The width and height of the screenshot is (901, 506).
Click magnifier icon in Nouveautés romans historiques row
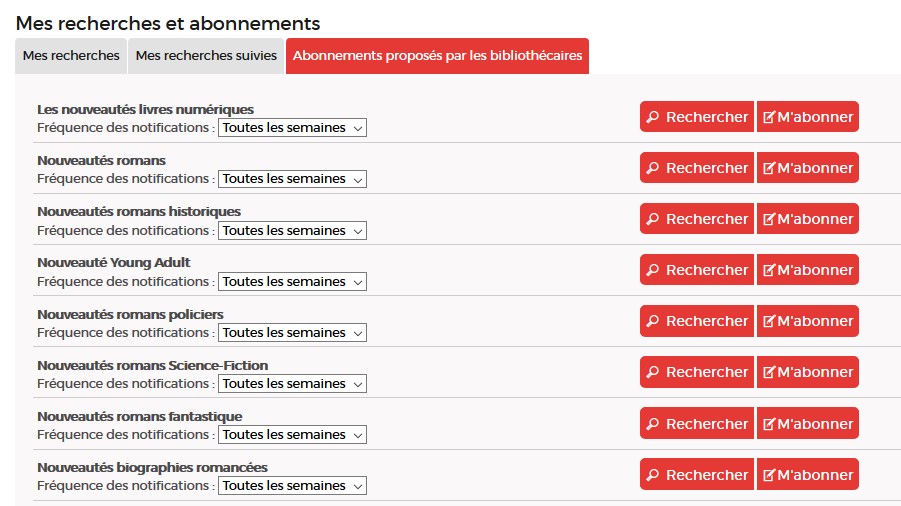tap(653, 219)
